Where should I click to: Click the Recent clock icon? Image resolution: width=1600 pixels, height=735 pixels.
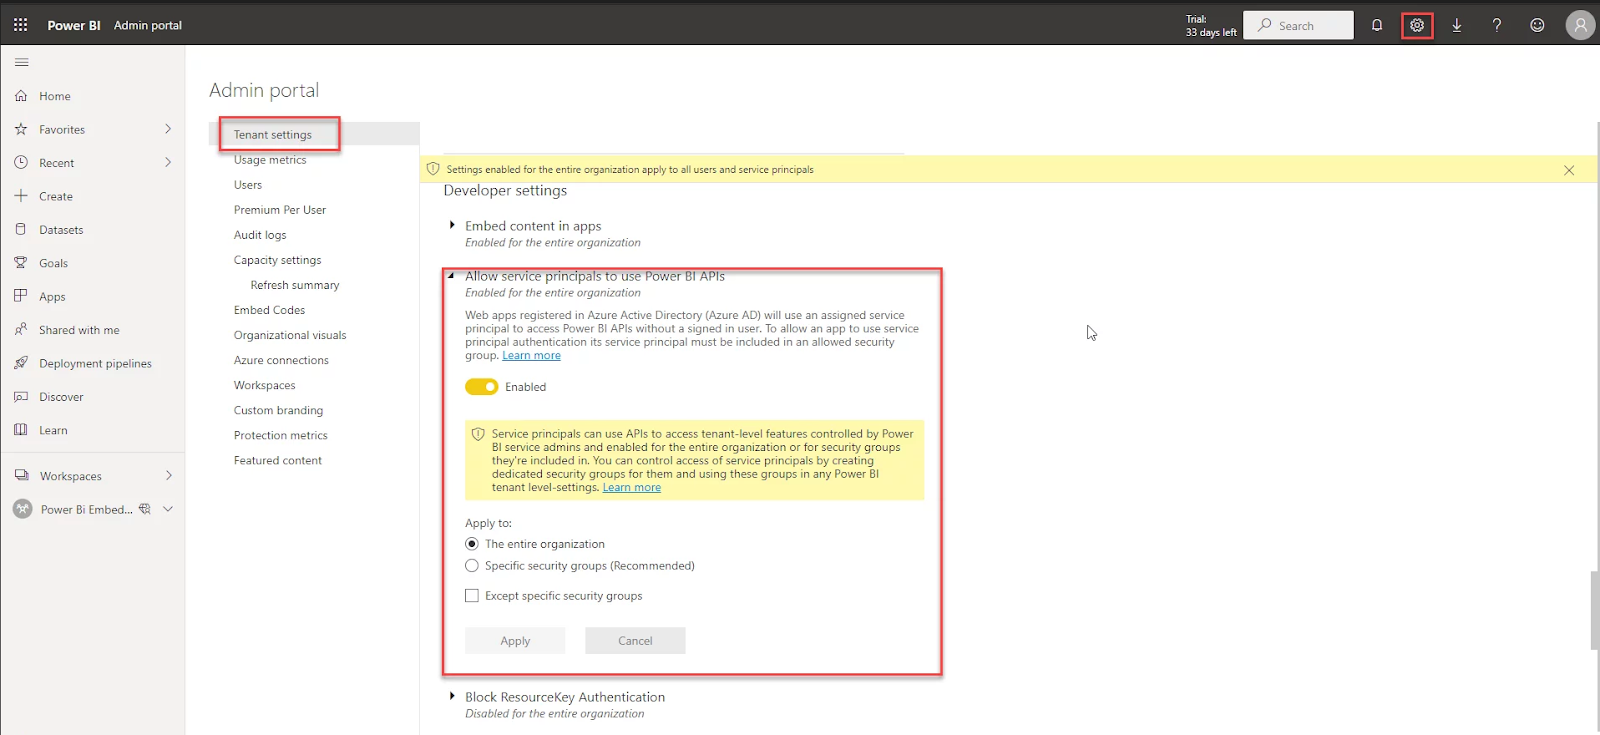(21, 162)
